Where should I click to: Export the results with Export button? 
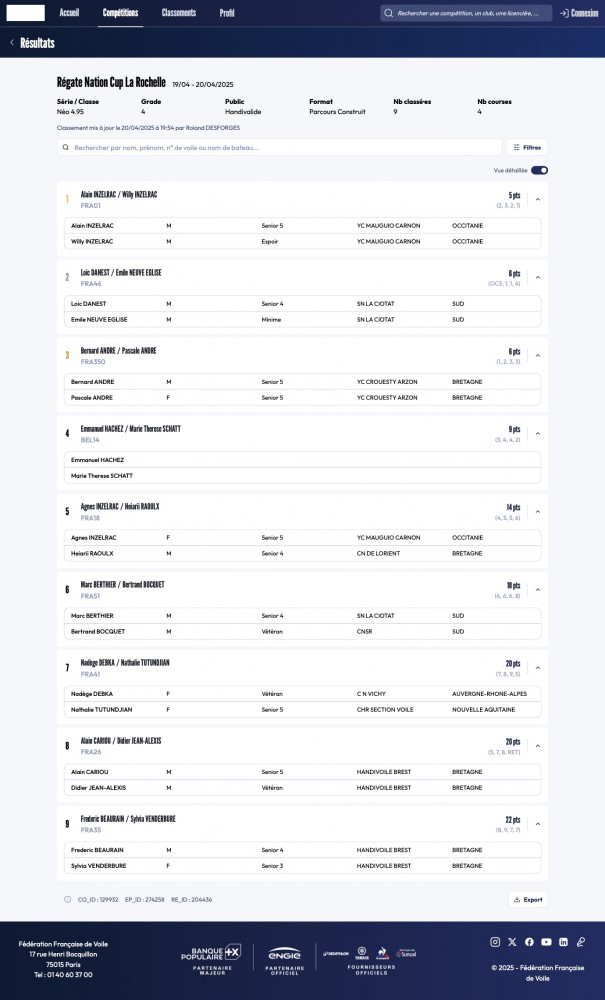[x=528, y=899]
